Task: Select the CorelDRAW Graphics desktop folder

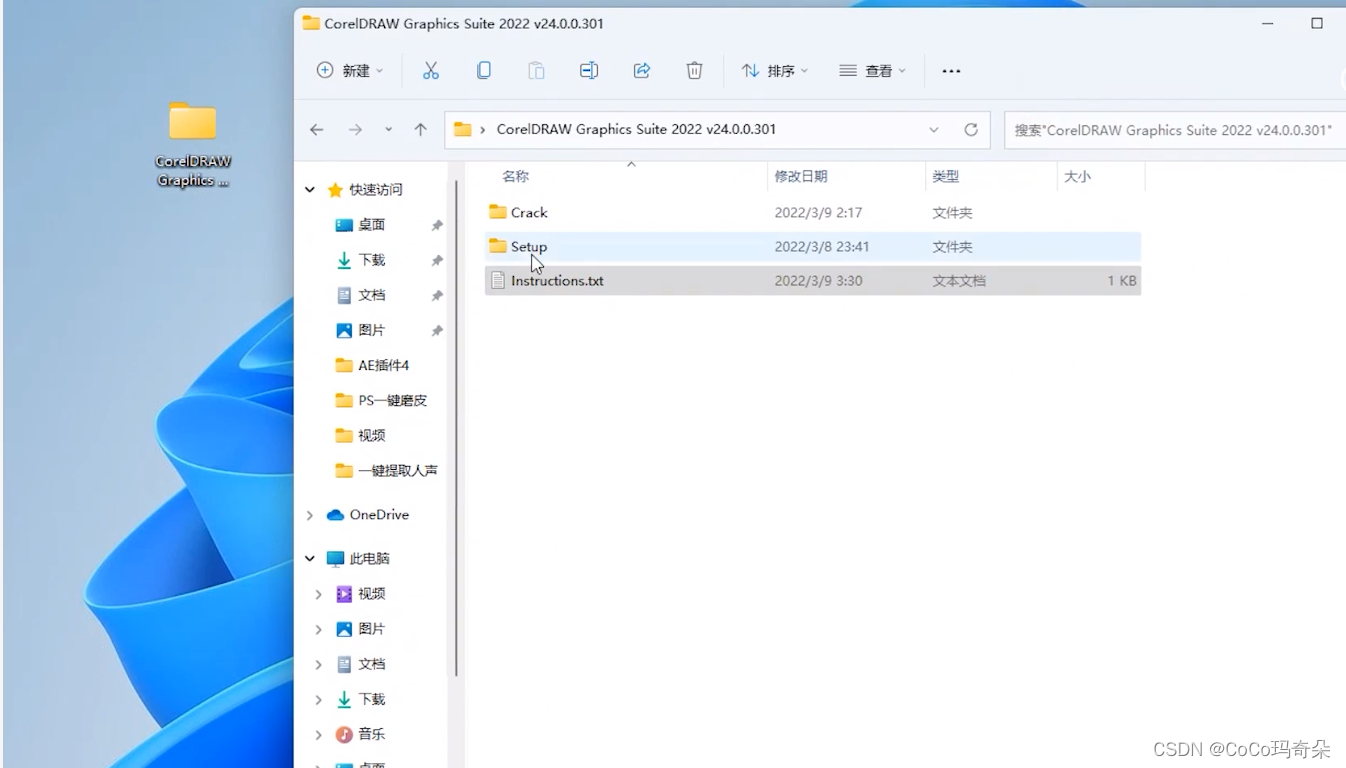Action: 192,144
